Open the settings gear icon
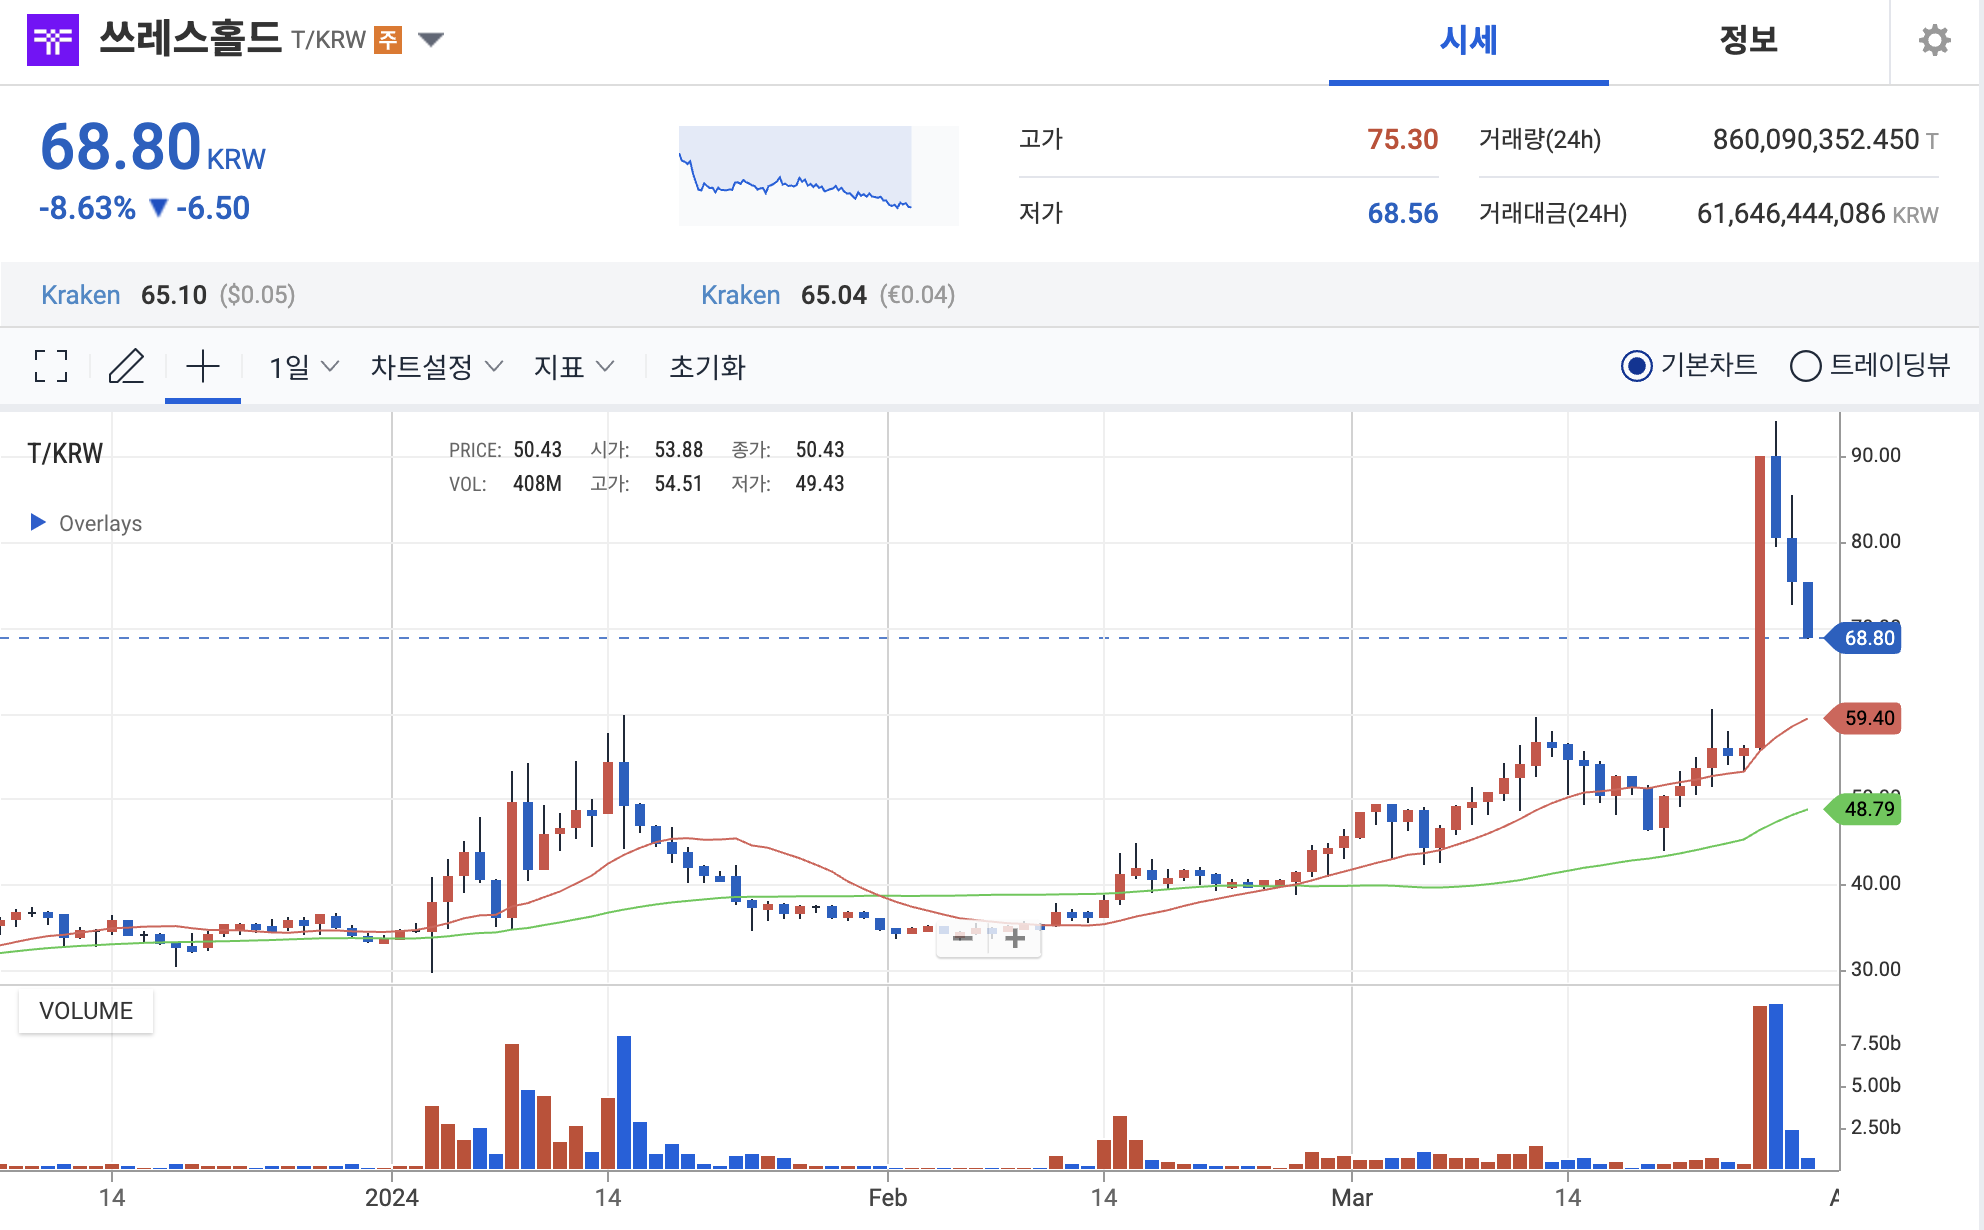Viewport: 1984px width, 1230px height. pos(1934,40)
